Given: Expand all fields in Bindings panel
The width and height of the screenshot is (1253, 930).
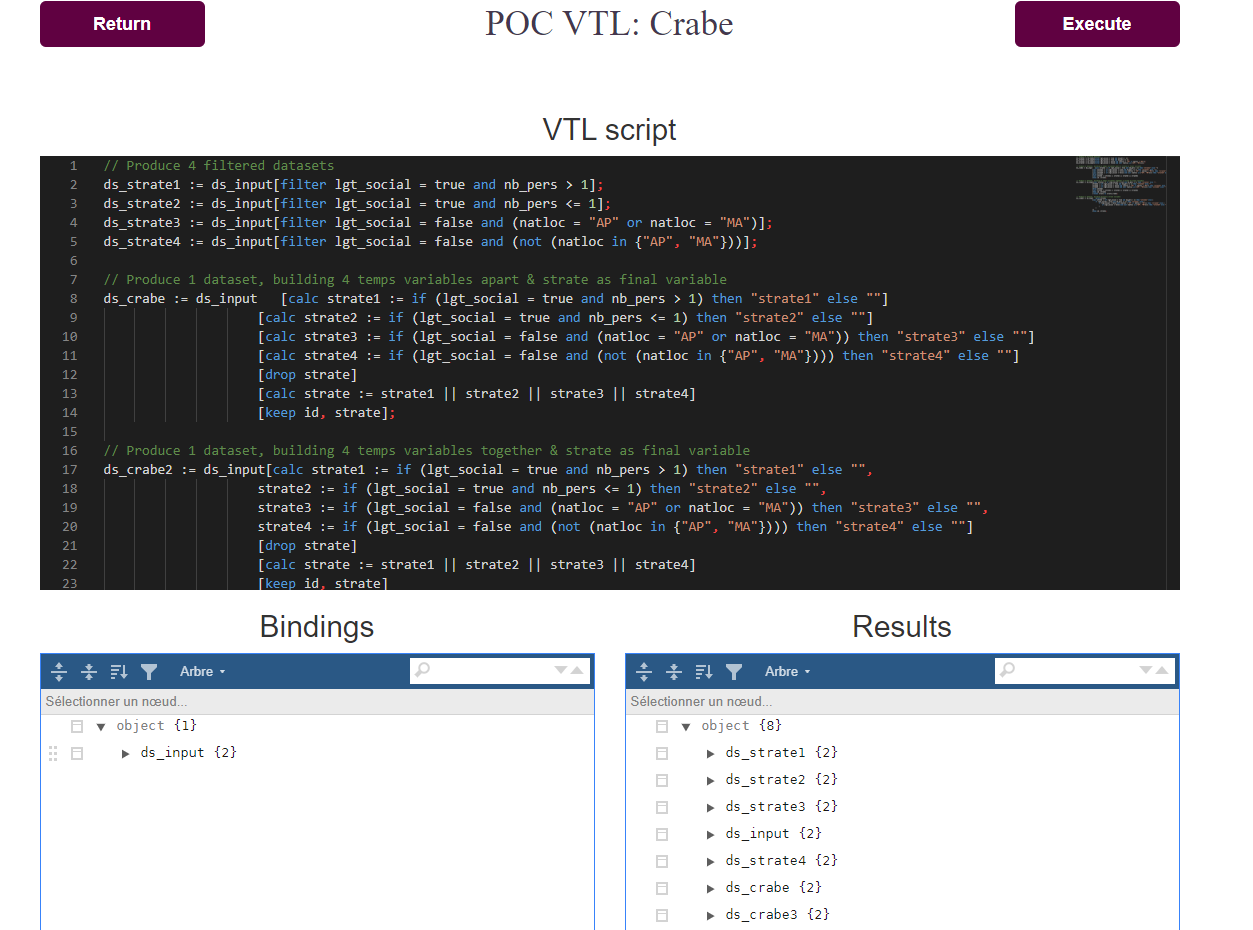Looking at the screenshot, I should click(59, 672).
